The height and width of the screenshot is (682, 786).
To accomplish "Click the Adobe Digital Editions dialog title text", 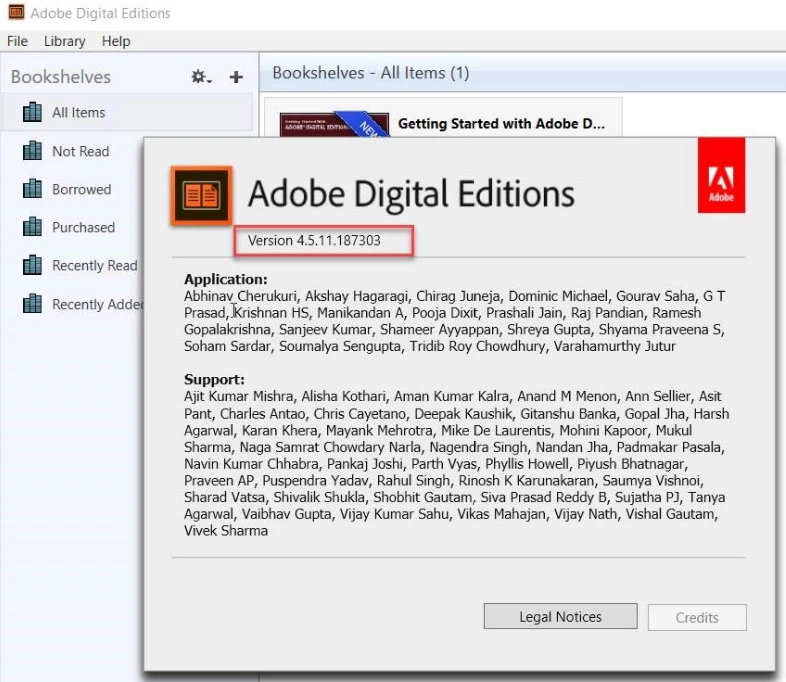I will pyautogui.click(x=411, y=194).
